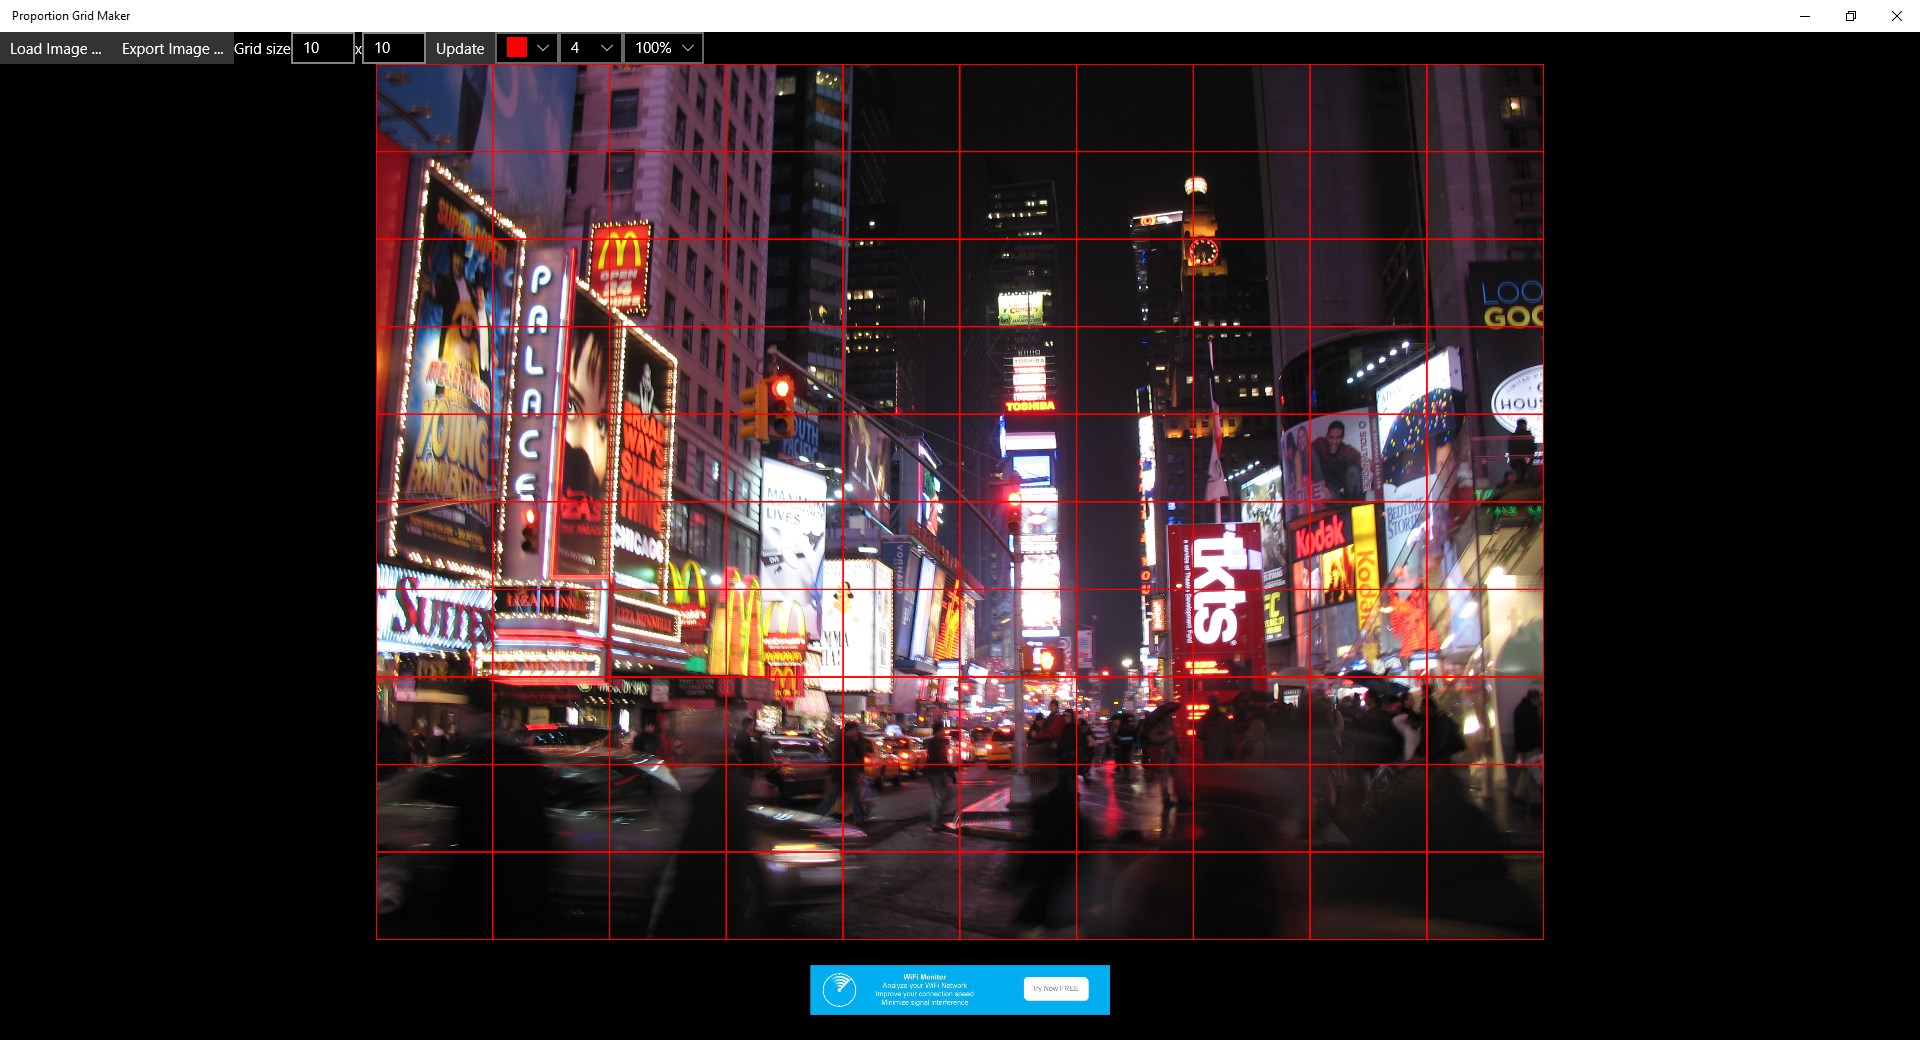The width and height of the screenshot is (1920, 1040).
Task: Click the chevron on the line width selector
Action: tap(606, 47)
